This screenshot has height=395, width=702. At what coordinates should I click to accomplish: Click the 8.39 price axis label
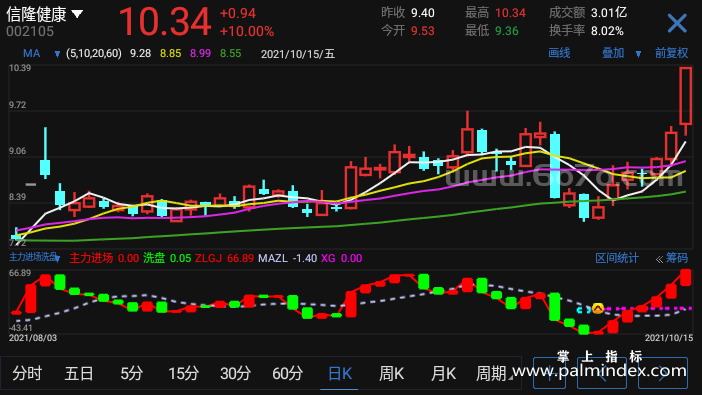(x=17, y=197)
